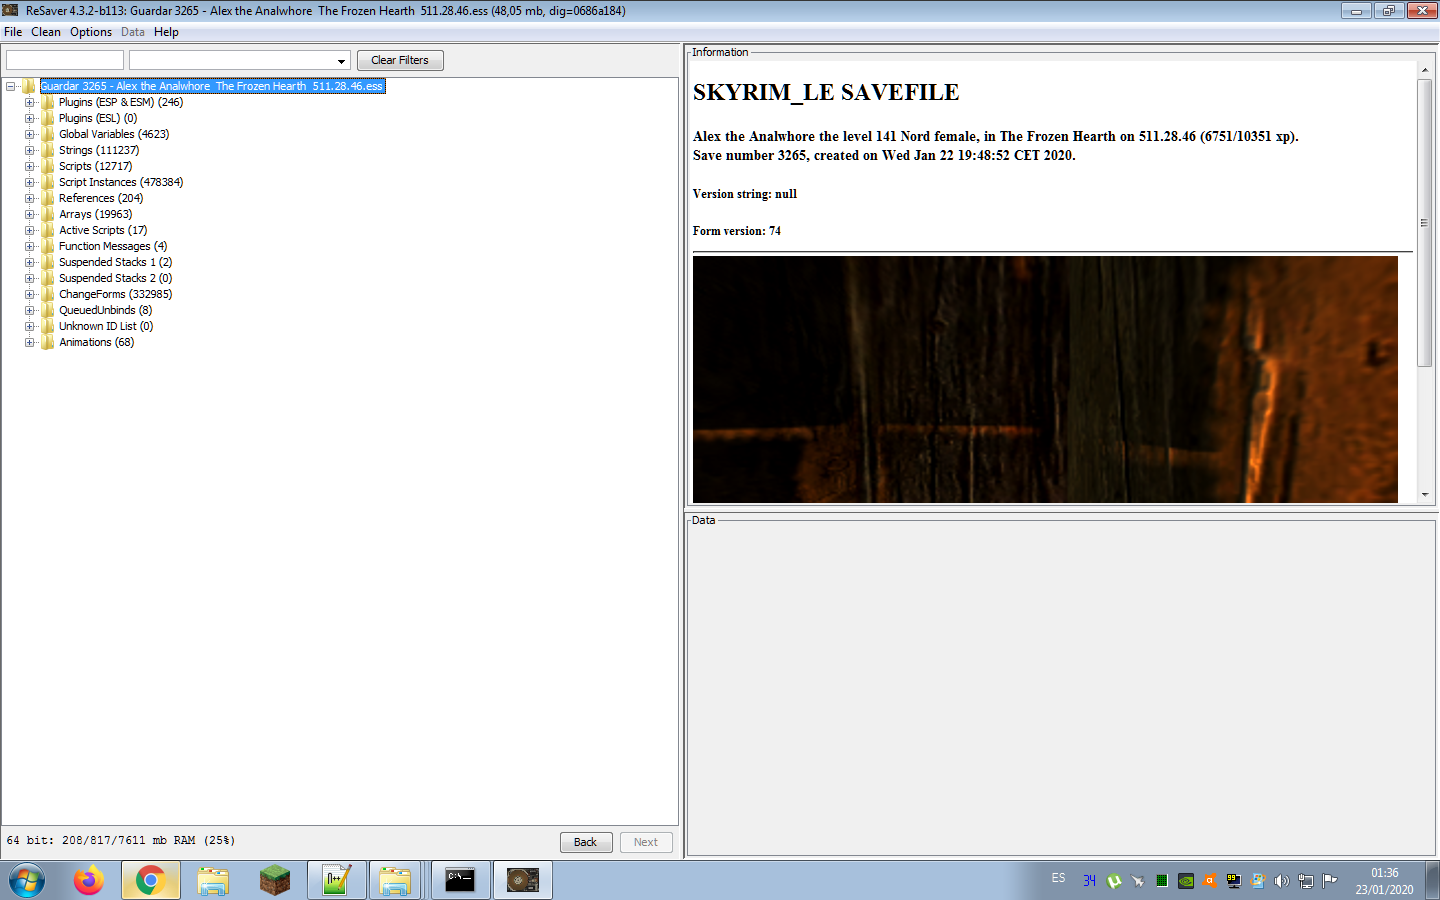The width and height of the screenshot is (1440, 900).
Task: Click the save screenshot thumbnail image
Action: pos(1045,379)
